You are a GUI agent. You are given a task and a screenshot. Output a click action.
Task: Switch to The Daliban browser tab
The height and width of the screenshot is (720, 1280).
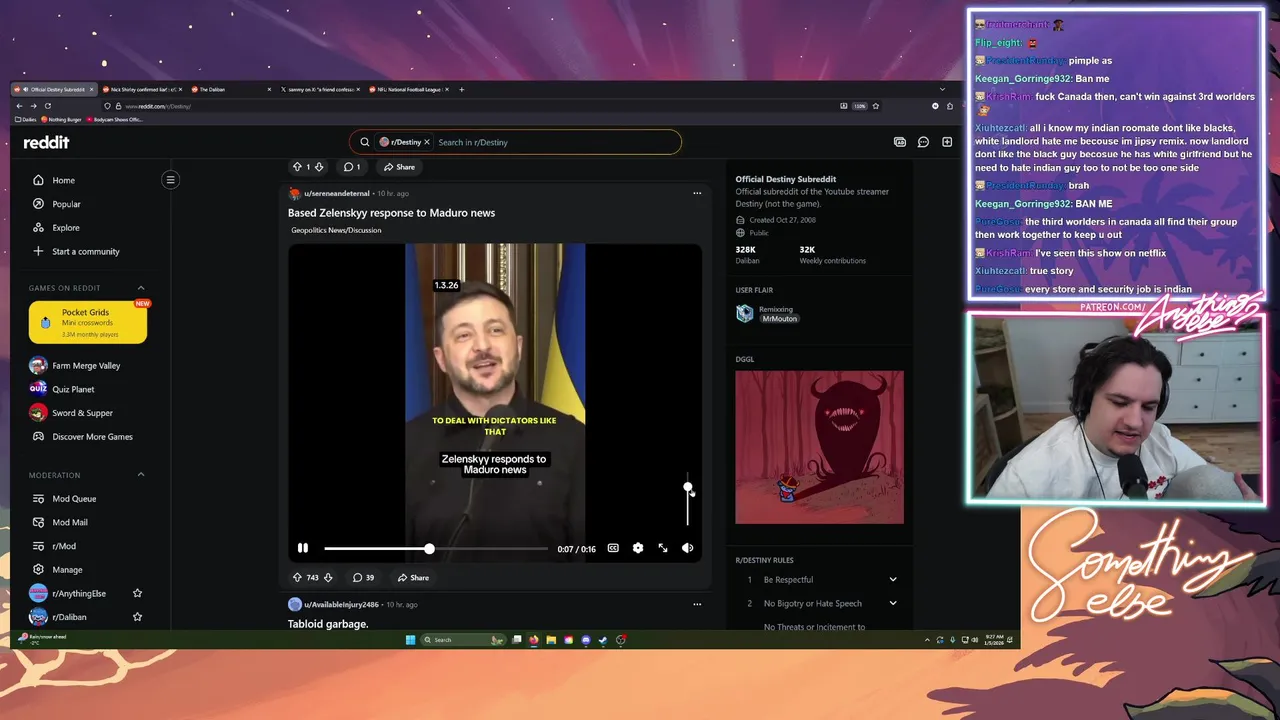point(230,89)
